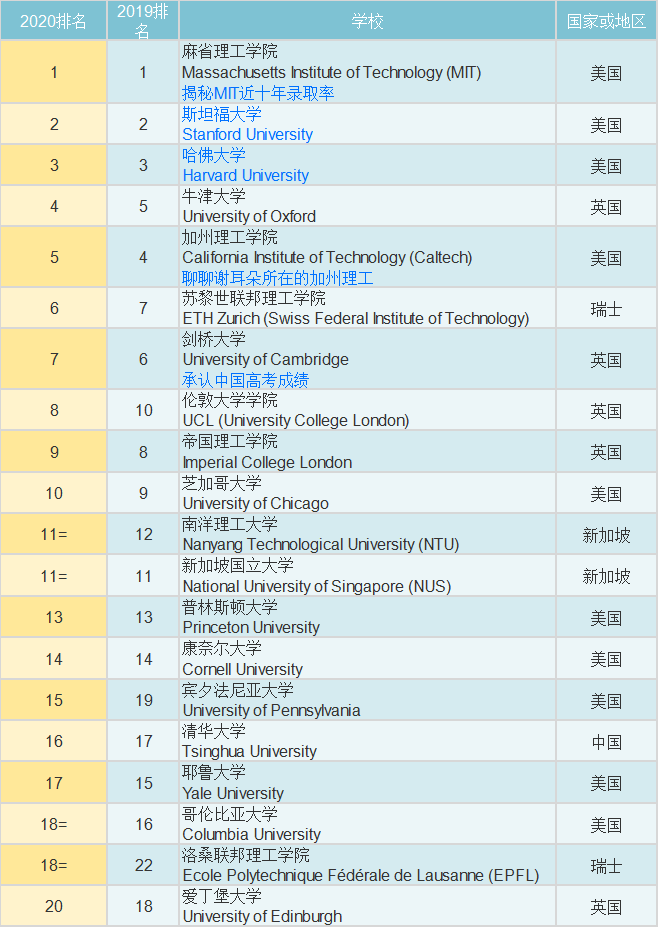Click the University of Oxford text
This screenshot has width=658, height=927.
click(249, 216)
